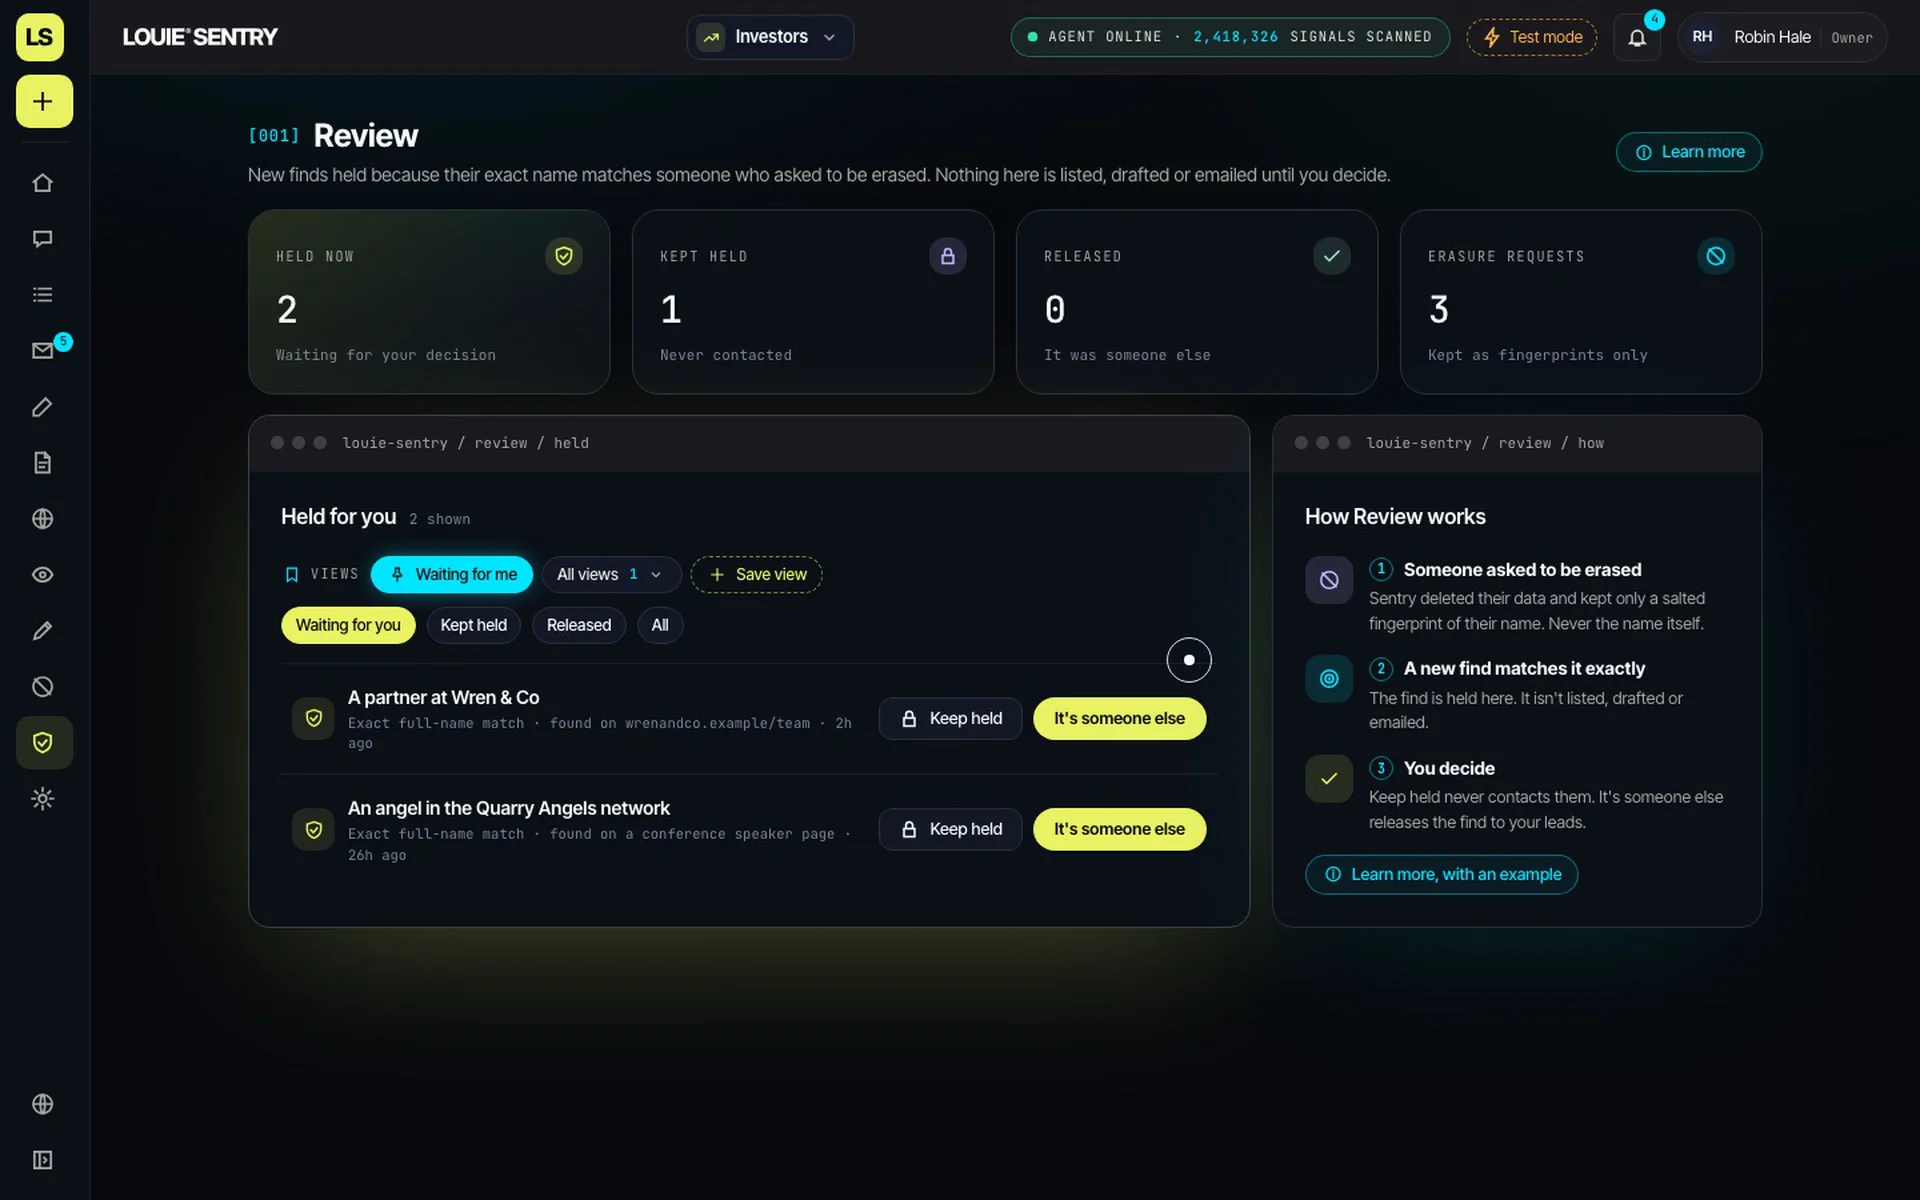Image resolution: width=1920 pixels, height=1200 pixels.
Task: Open the Home icon in the sidebar
Action: click(42, 183)
